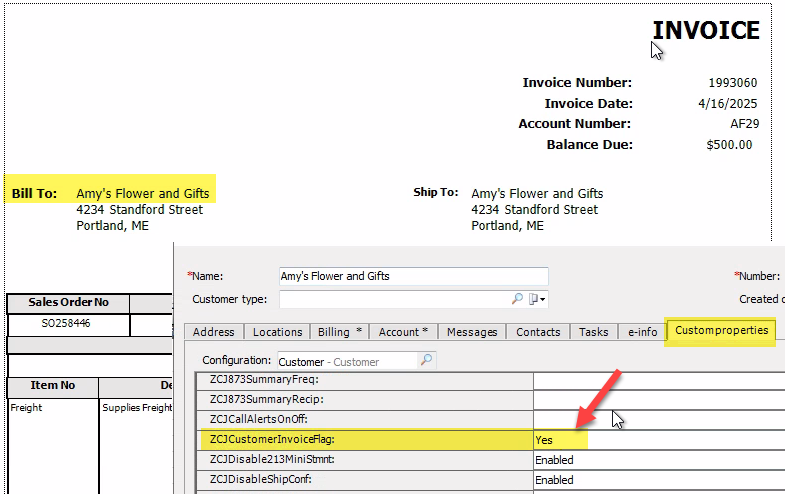The image size is (785, 494).
Task: Click the Bill To street address line
Action: tap(140, 210)
